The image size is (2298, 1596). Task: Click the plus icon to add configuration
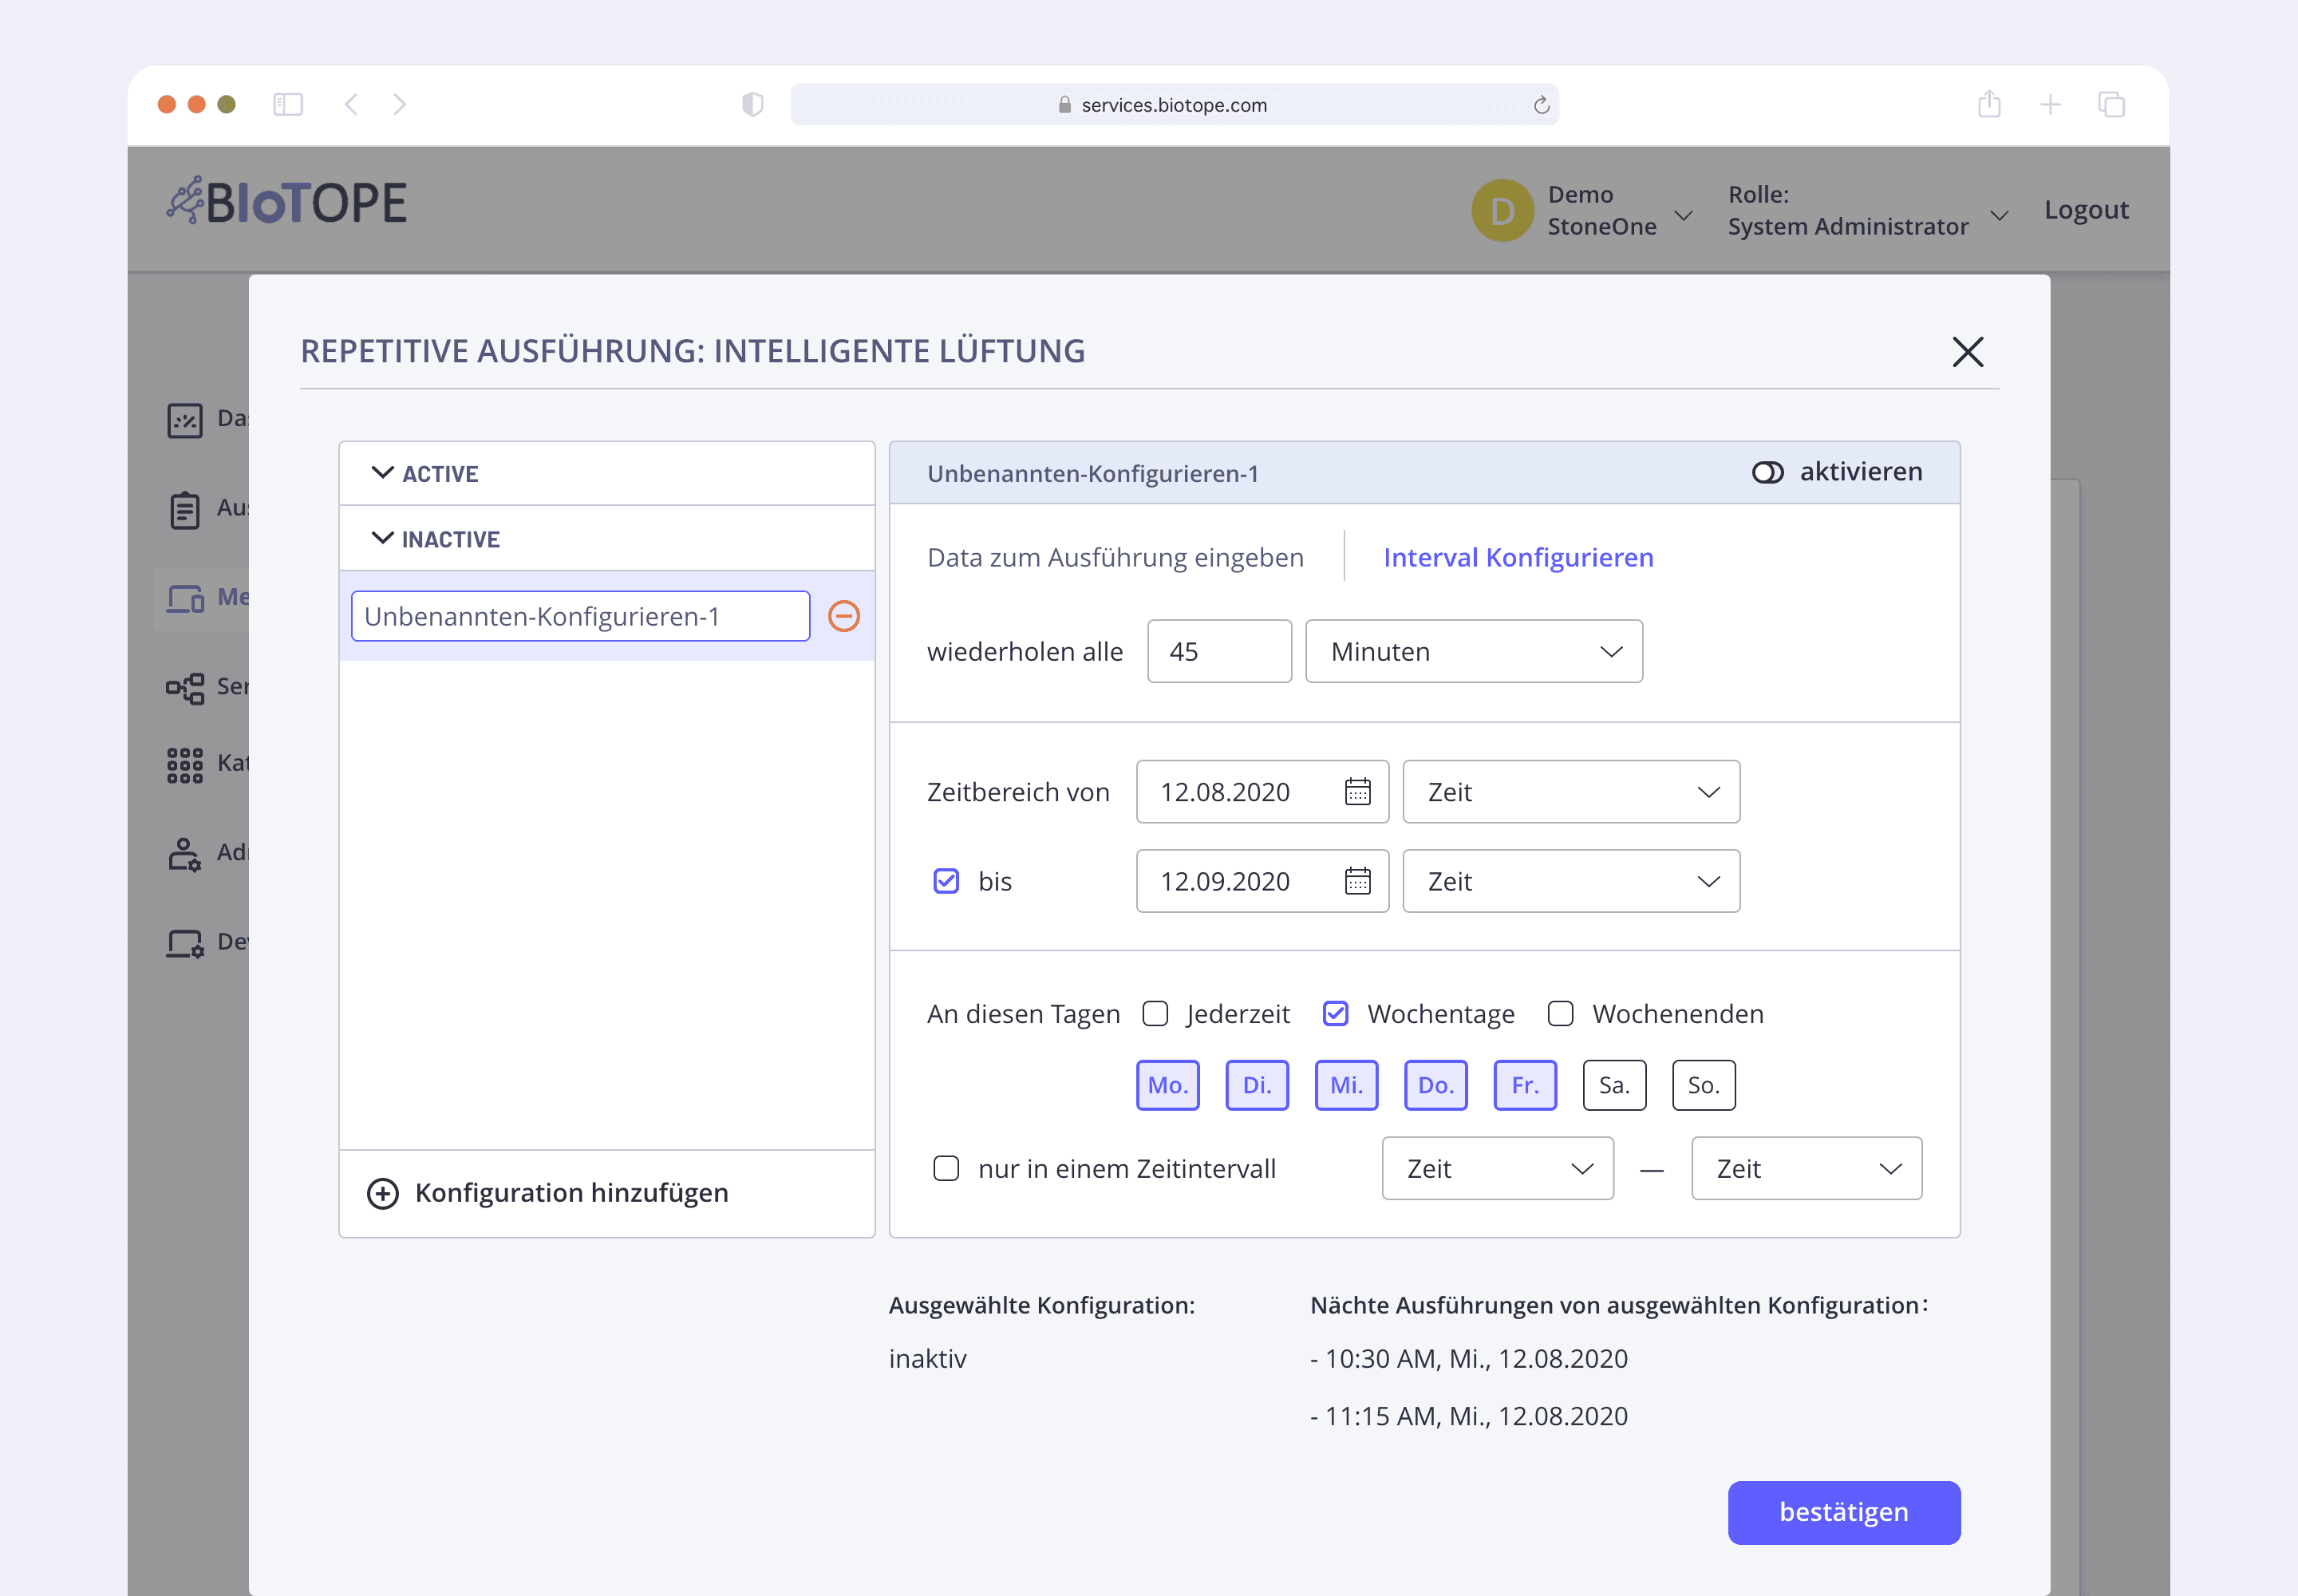383,1193
